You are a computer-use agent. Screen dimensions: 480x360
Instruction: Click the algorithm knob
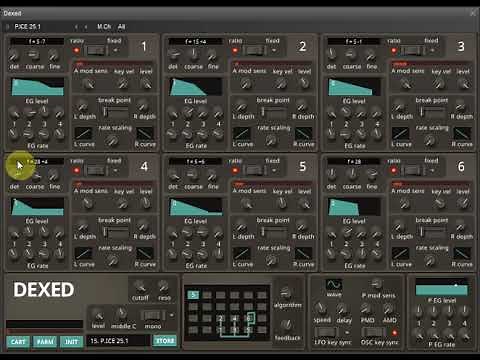pyautogui.click(x=286, y=293)
